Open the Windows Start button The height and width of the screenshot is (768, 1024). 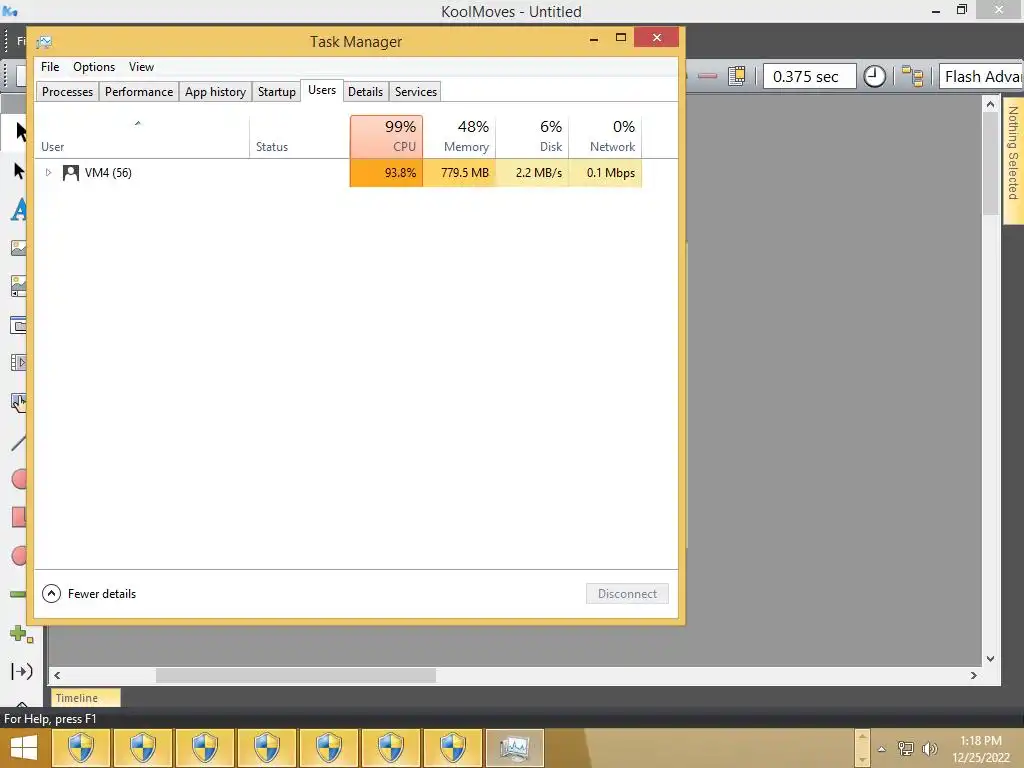[24, 748]
